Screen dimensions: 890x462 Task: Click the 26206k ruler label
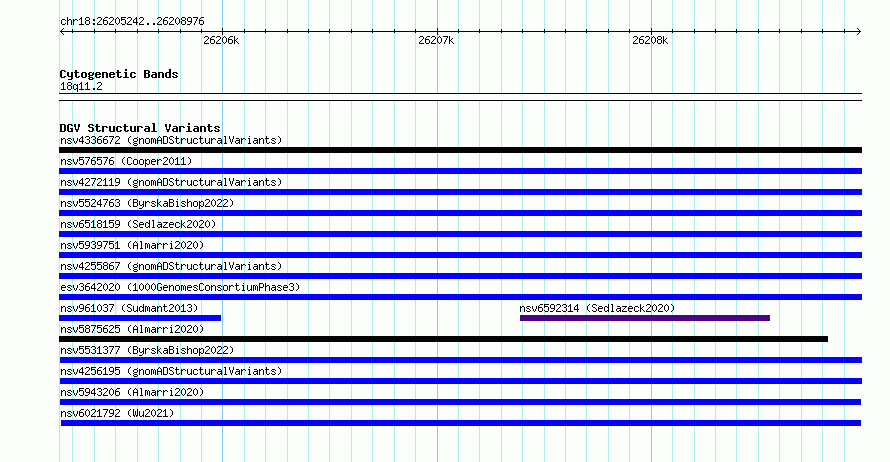[221, 40]
